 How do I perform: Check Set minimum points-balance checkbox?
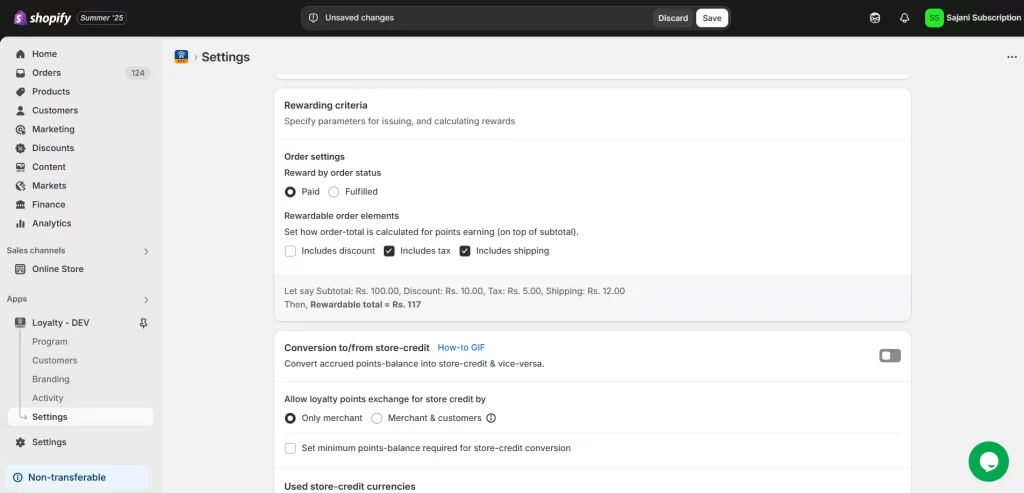290,449
